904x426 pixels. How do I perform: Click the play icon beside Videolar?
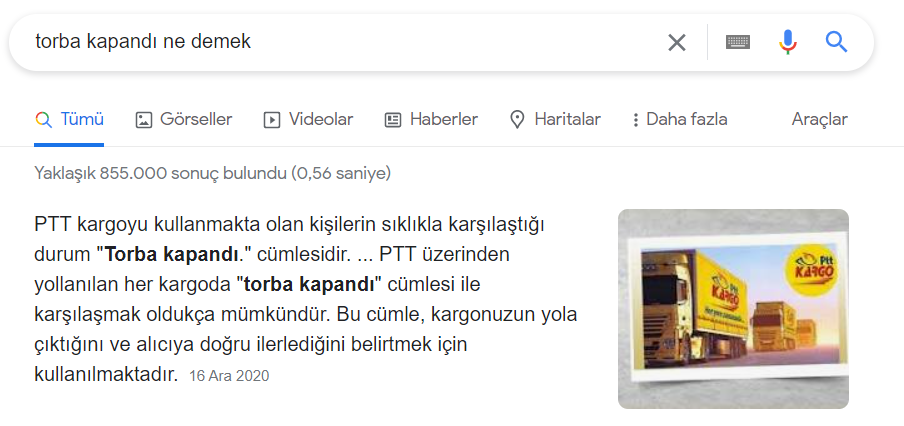click(272, 120)
